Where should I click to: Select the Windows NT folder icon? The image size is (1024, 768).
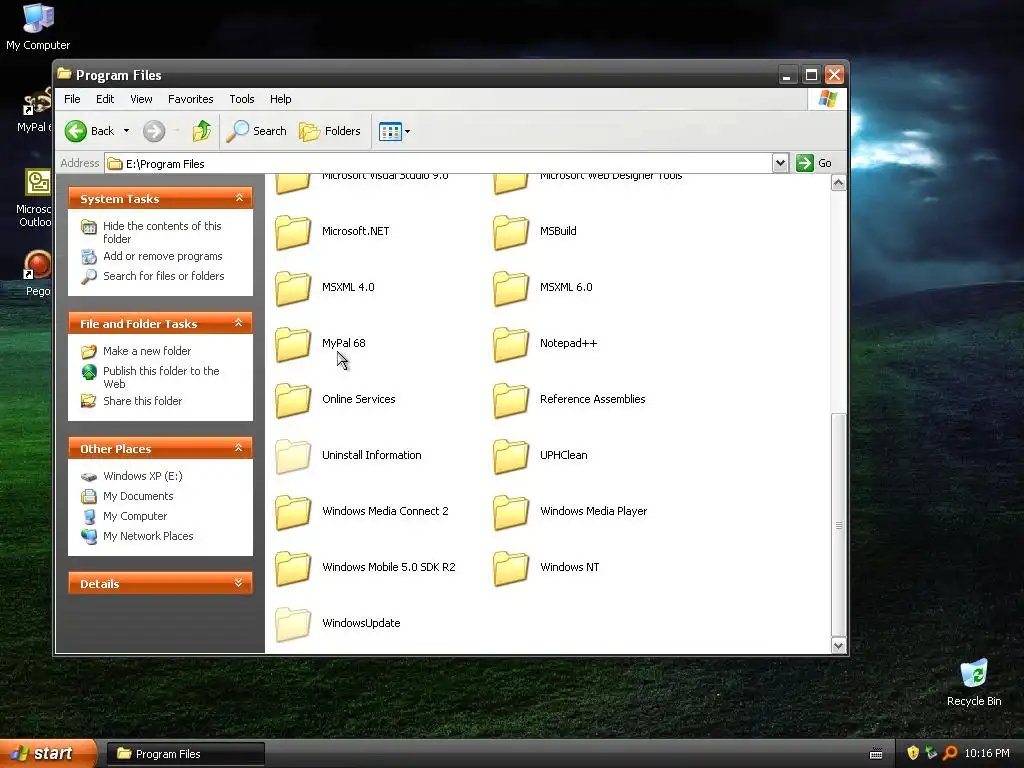pos(511,569)
